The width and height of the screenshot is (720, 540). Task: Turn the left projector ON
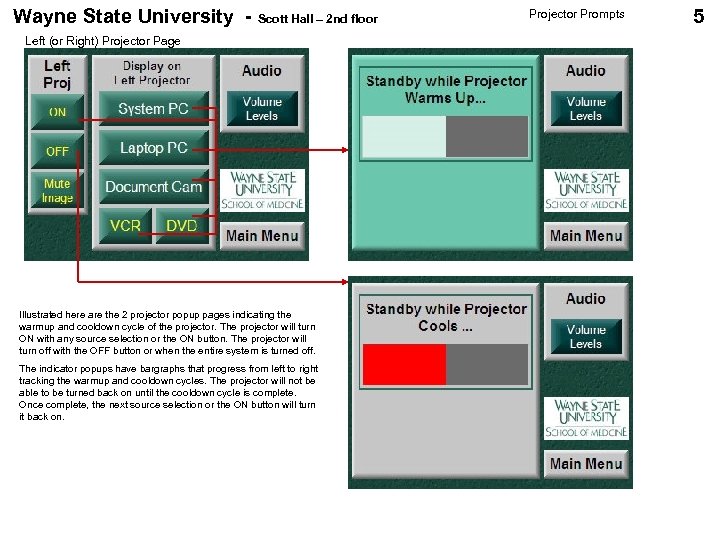[57, 112]
